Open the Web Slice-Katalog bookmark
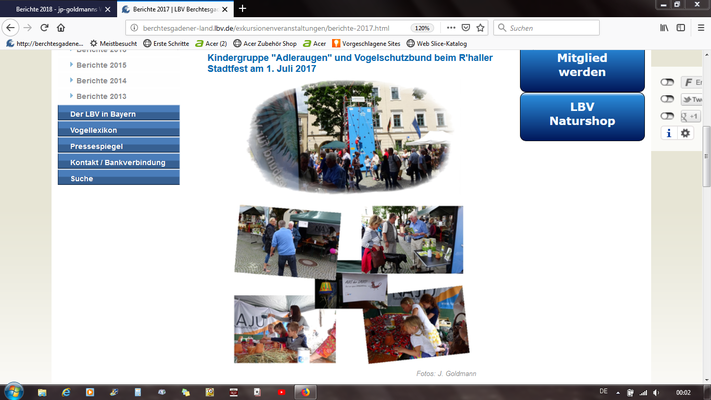 coord(437,44)
